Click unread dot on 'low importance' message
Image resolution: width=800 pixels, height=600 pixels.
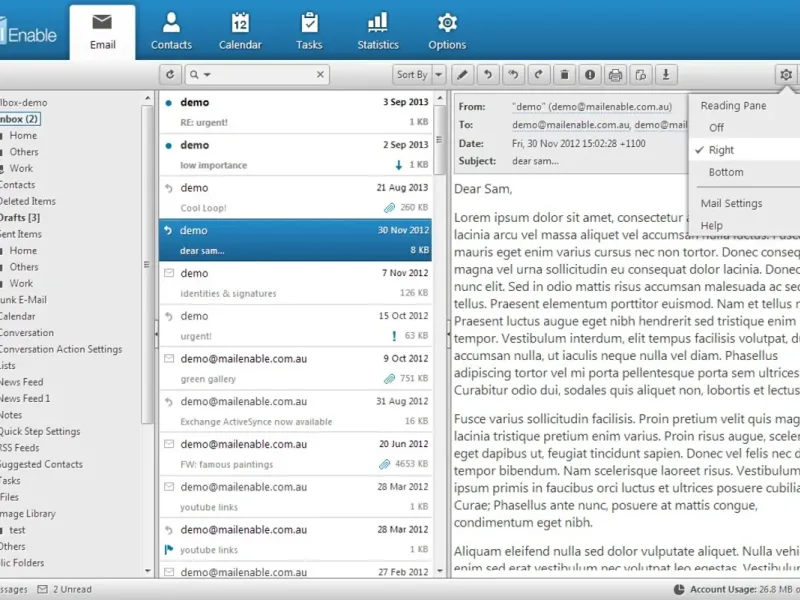tap(168, 145)
